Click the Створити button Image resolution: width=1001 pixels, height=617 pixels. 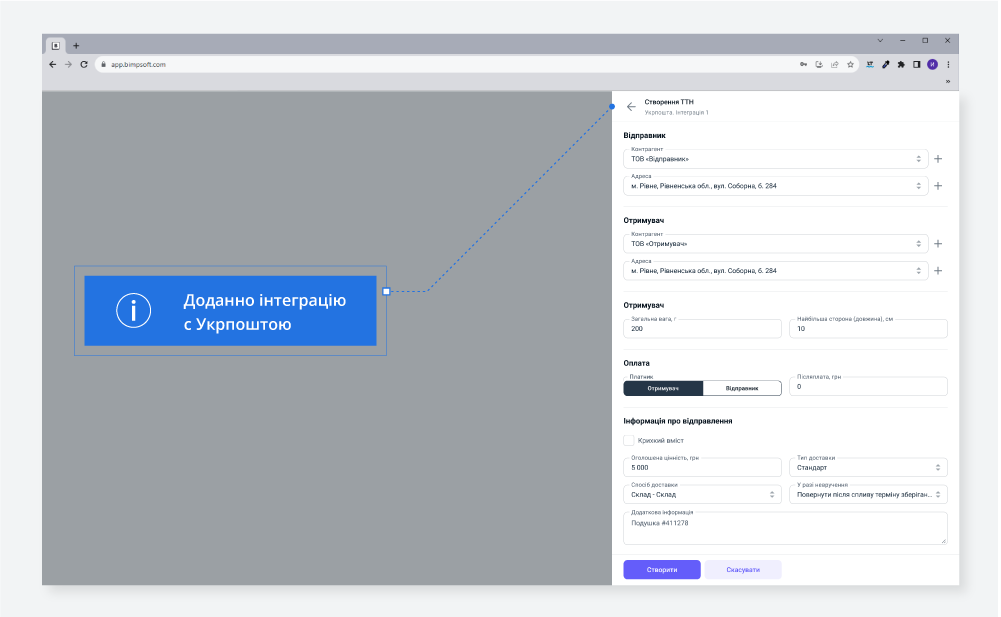pyautogui.click(x=661, y=569)
